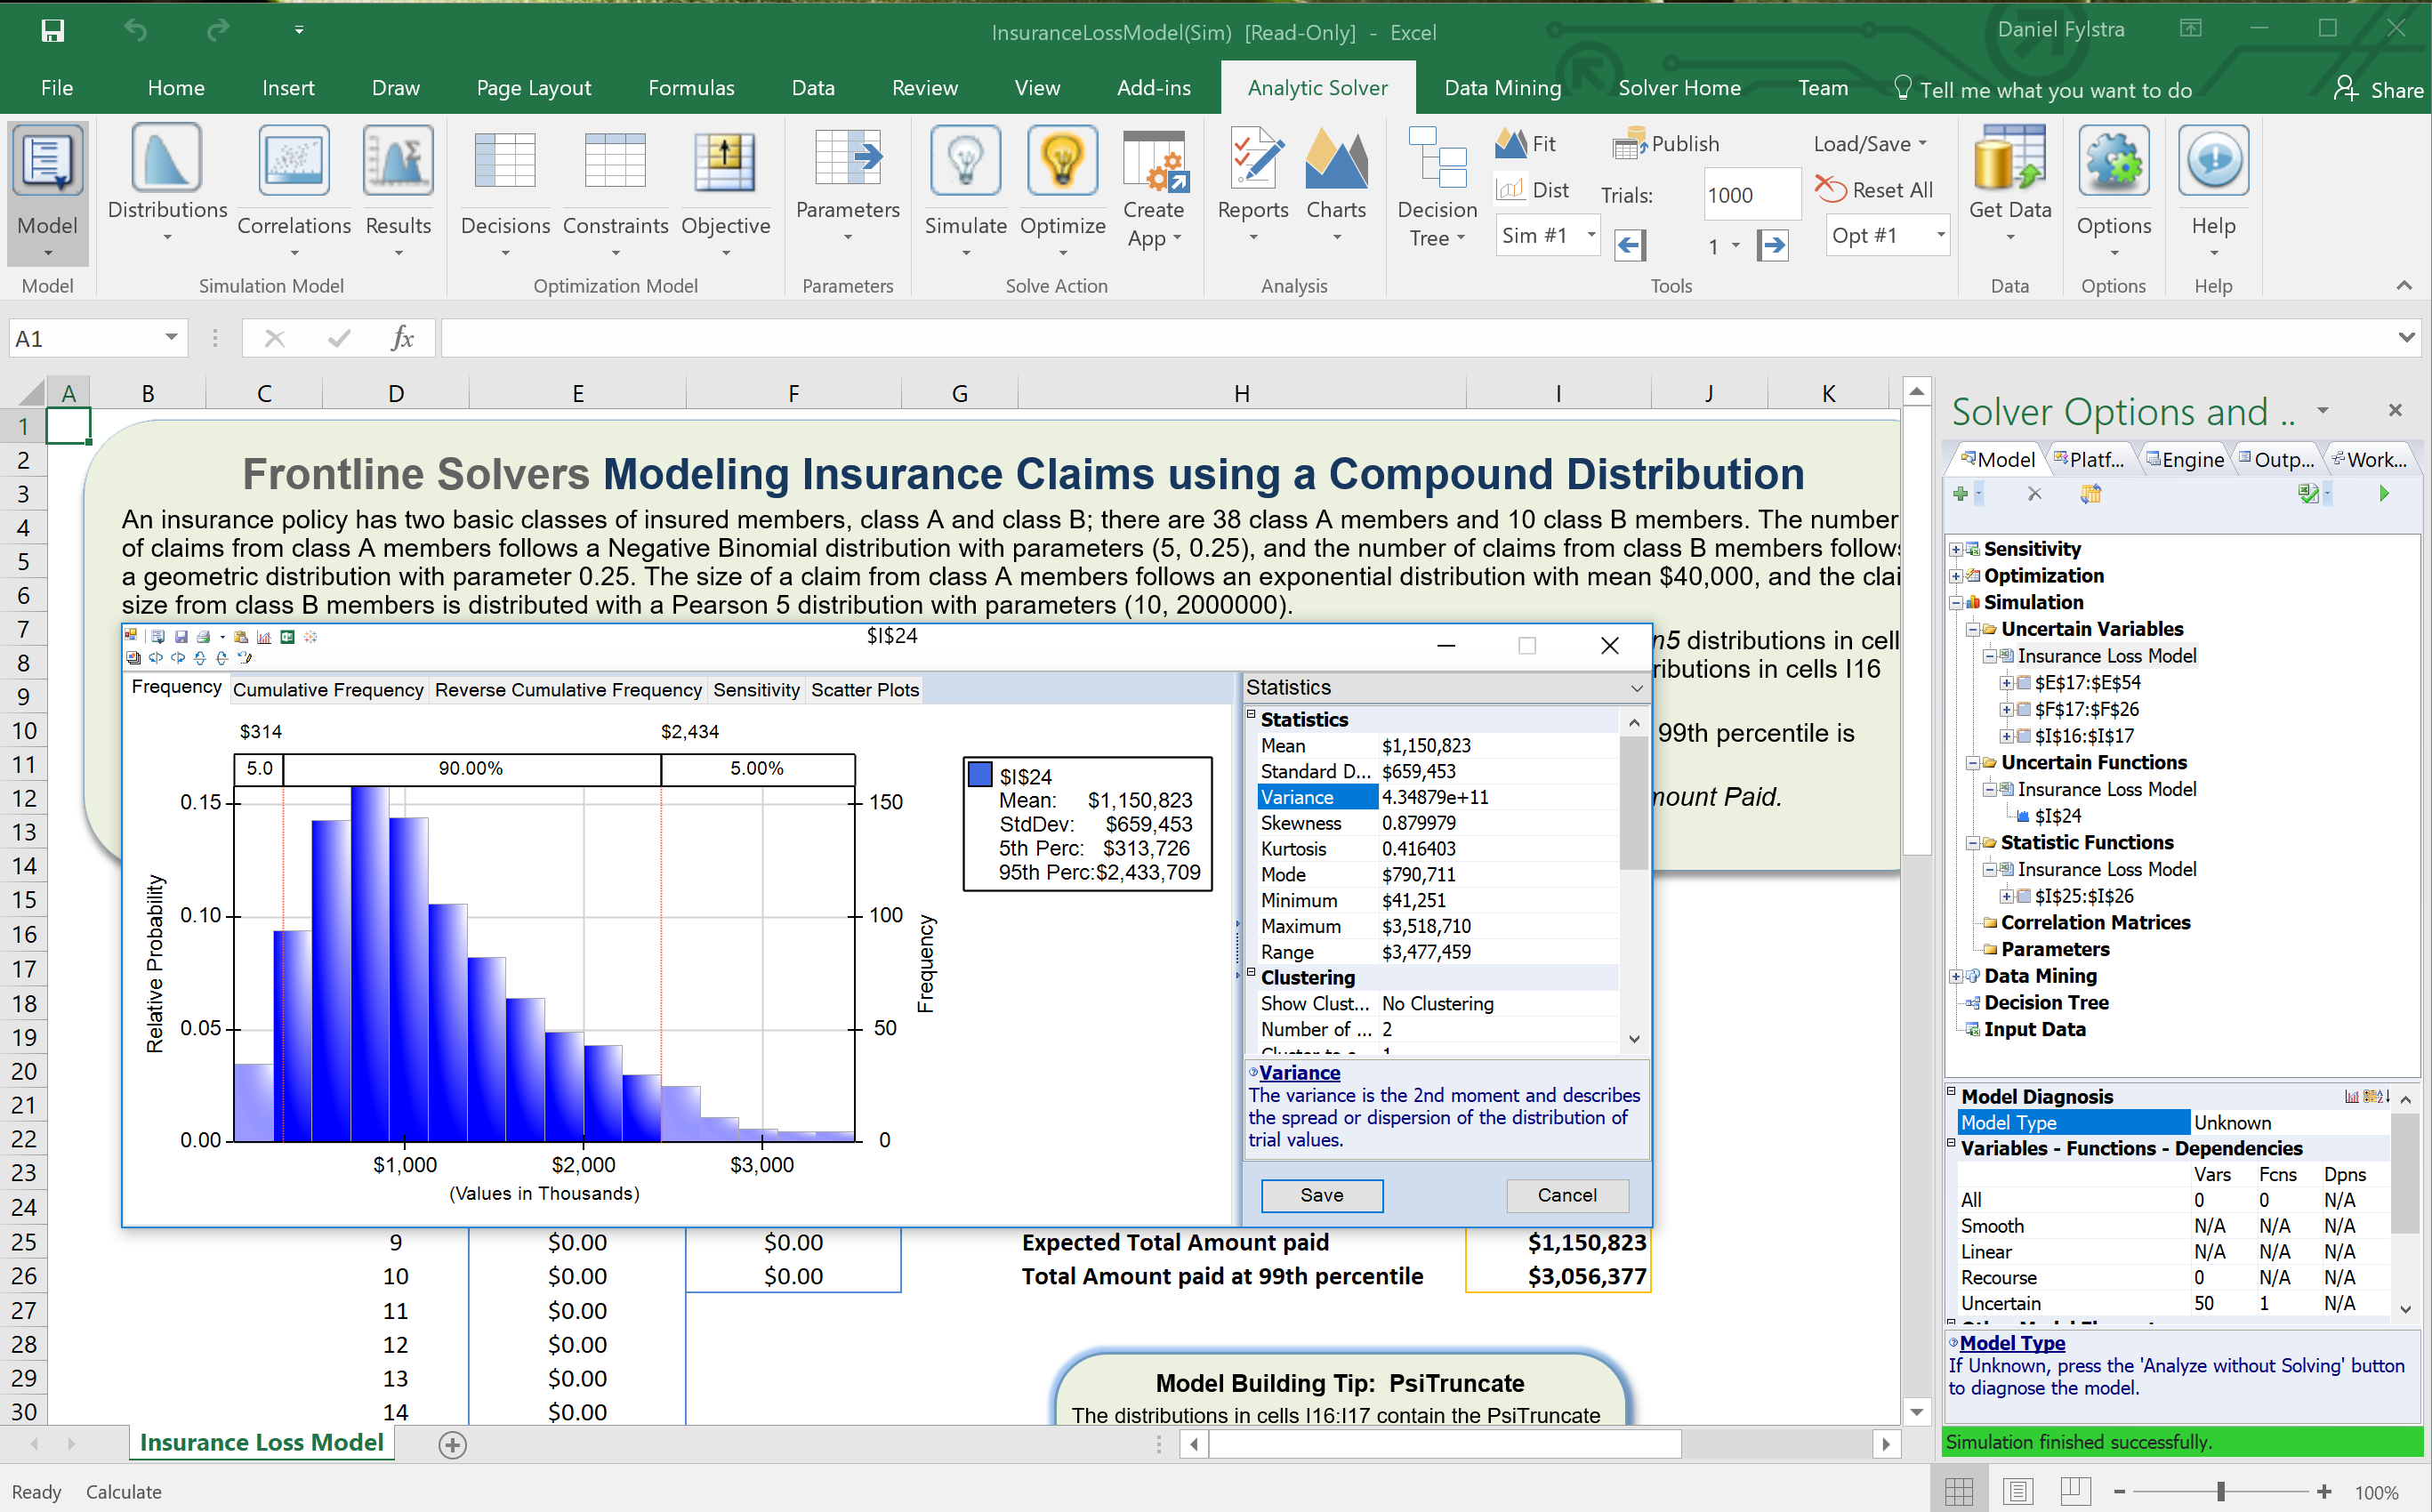Click the Simulate lightbulb icon

coord(965,162)
